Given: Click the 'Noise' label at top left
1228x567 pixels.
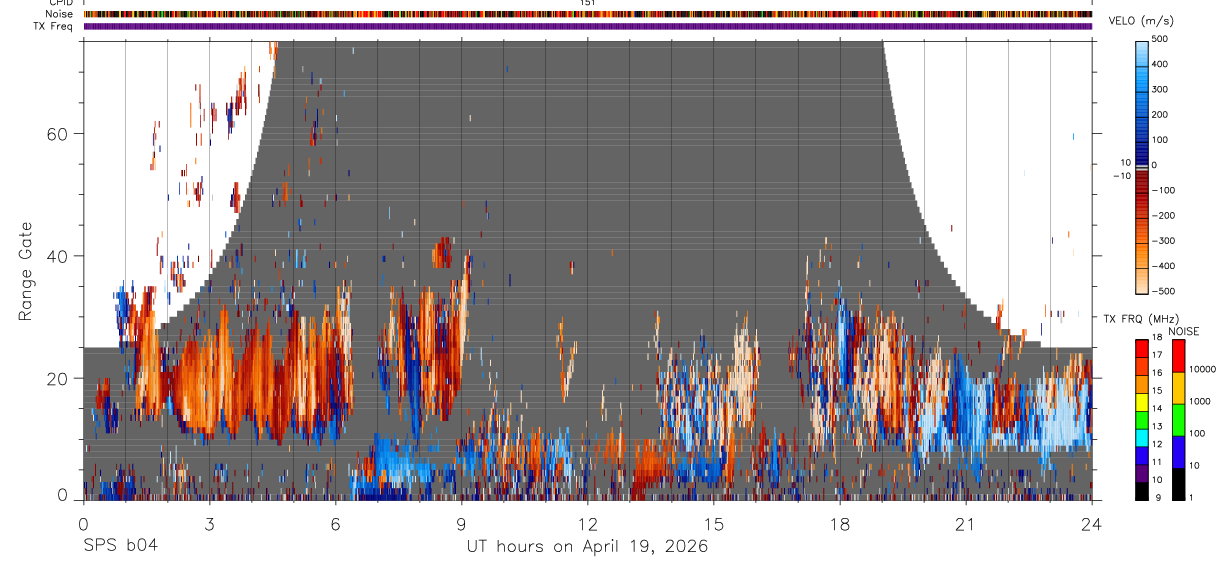Looking at the screenshot, I should [60, 14].
